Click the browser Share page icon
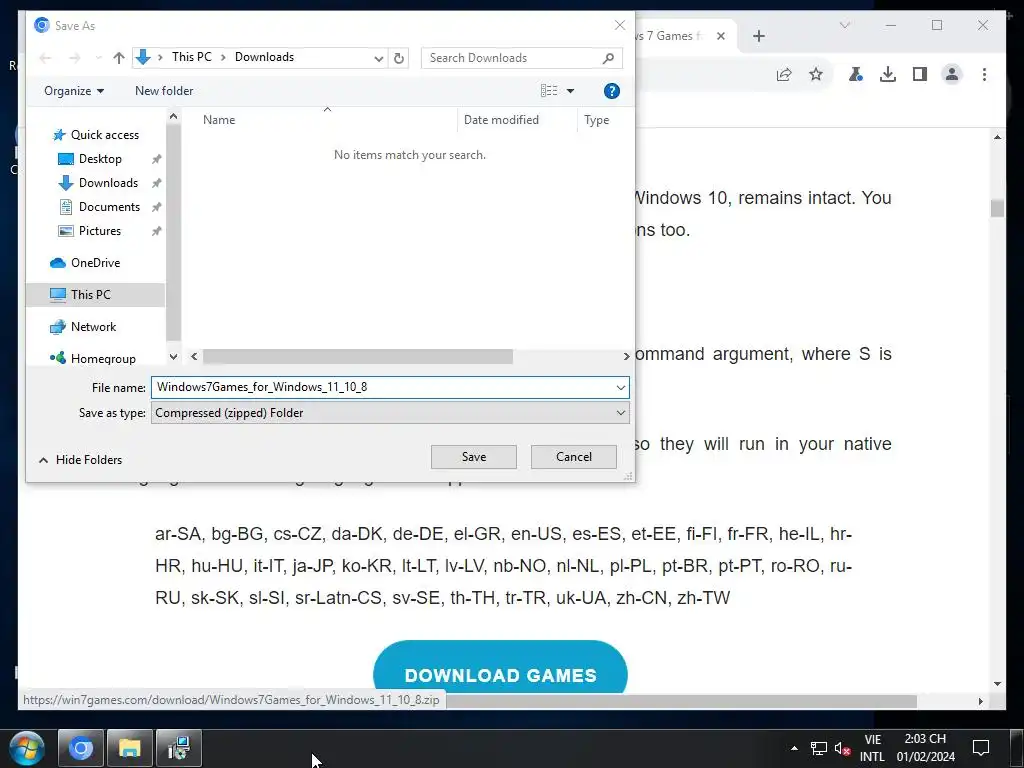Screen dimensions: 1024x768 click(x=784, y=74)
